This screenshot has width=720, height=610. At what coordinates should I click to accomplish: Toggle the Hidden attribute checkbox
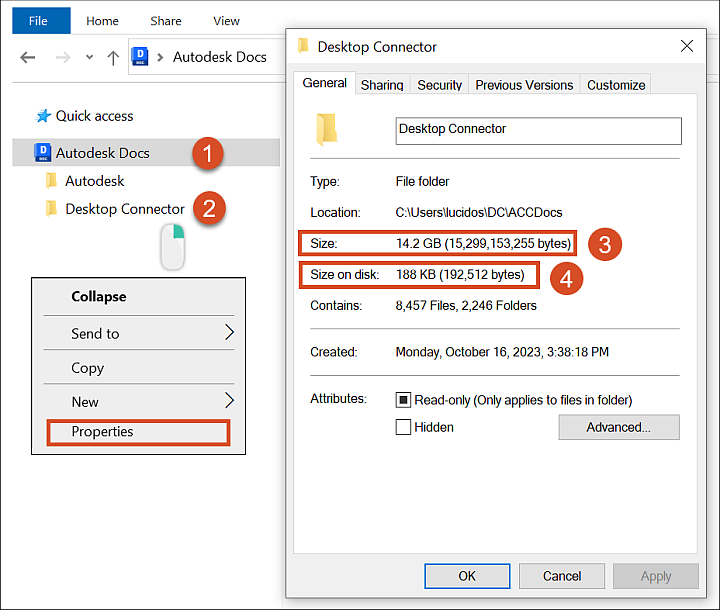(403, 427)
